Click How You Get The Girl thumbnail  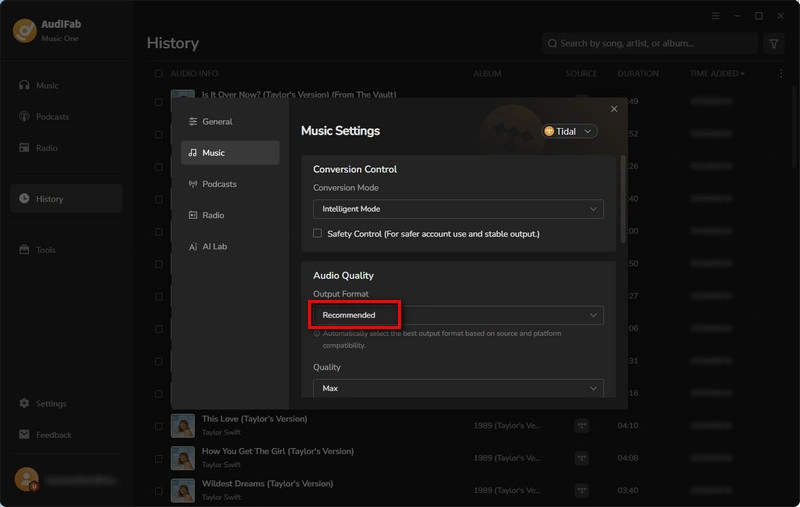[x=183, y=458]
